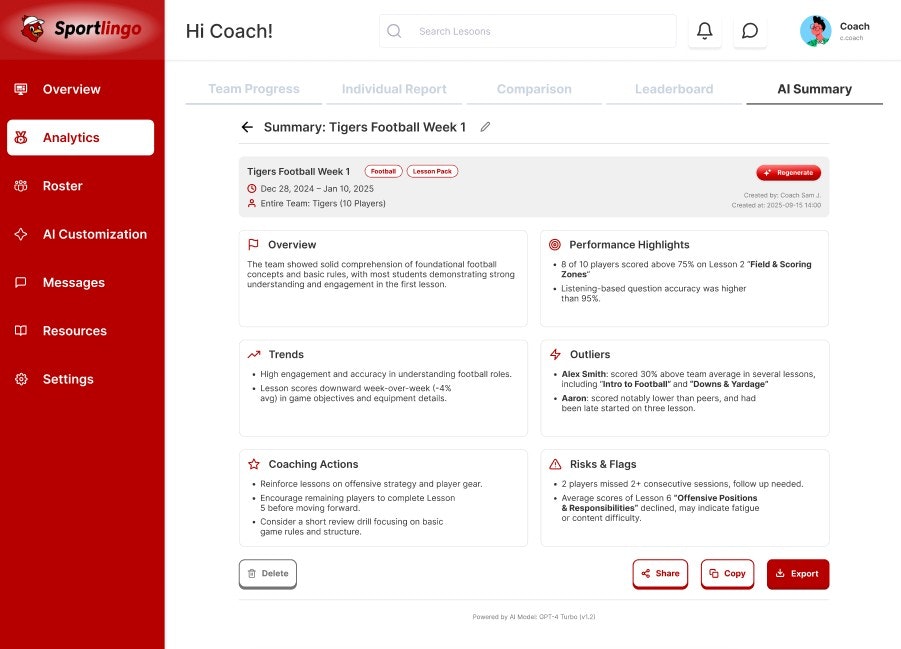Open the Overview sidebar item

pos(80,89)
